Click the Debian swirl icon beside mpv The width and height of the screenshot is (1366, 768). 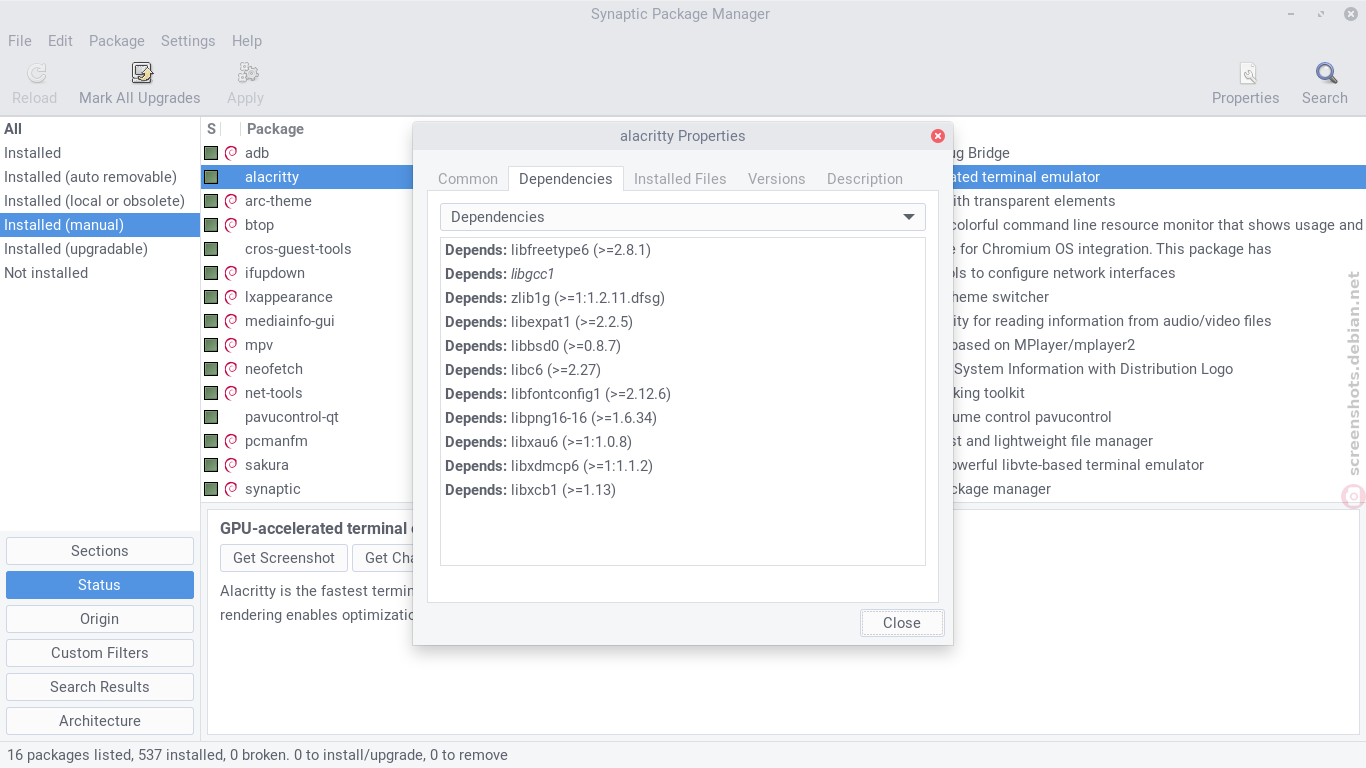tap(231, 345)
